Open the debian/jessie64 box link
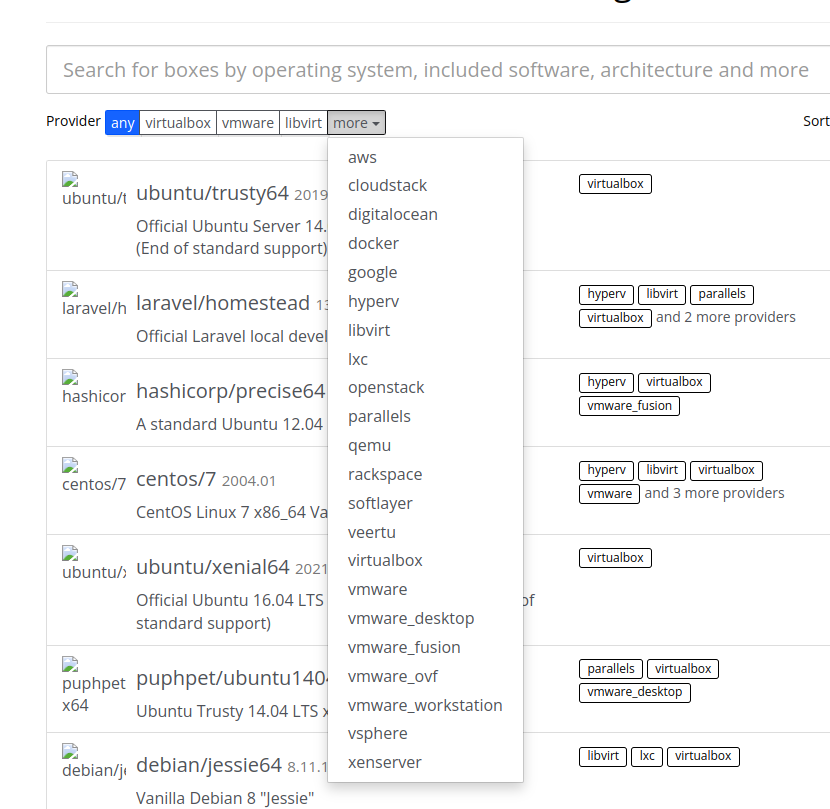 209,766
